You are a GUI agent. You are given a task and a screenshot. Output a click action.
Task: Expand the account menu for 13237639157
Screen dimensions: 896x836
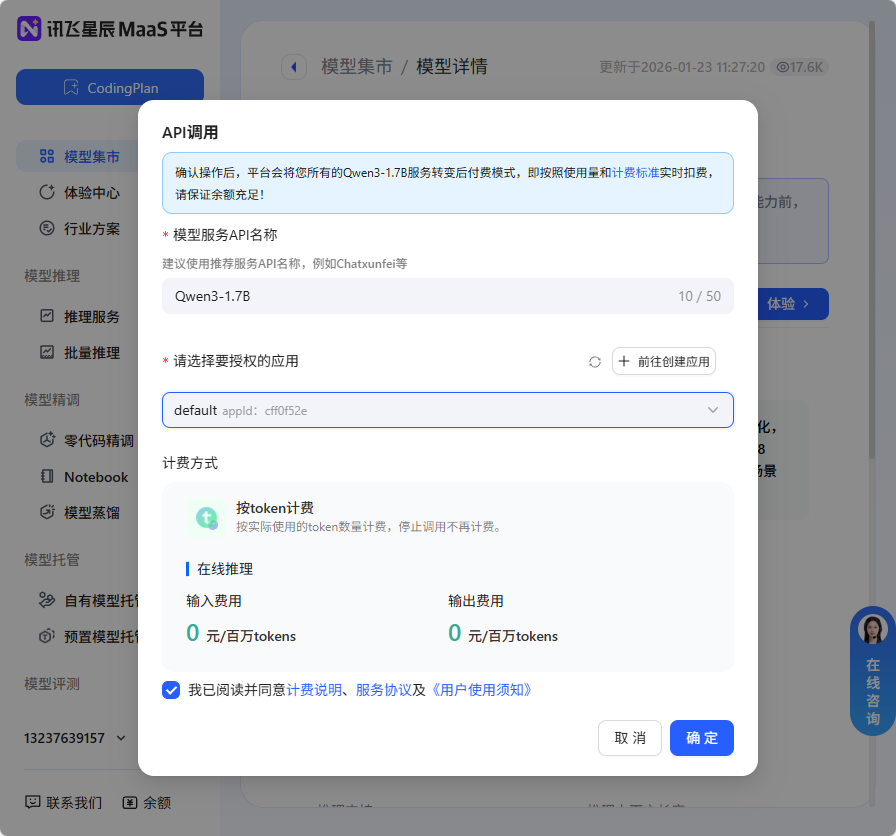click(x=121, y=738)
